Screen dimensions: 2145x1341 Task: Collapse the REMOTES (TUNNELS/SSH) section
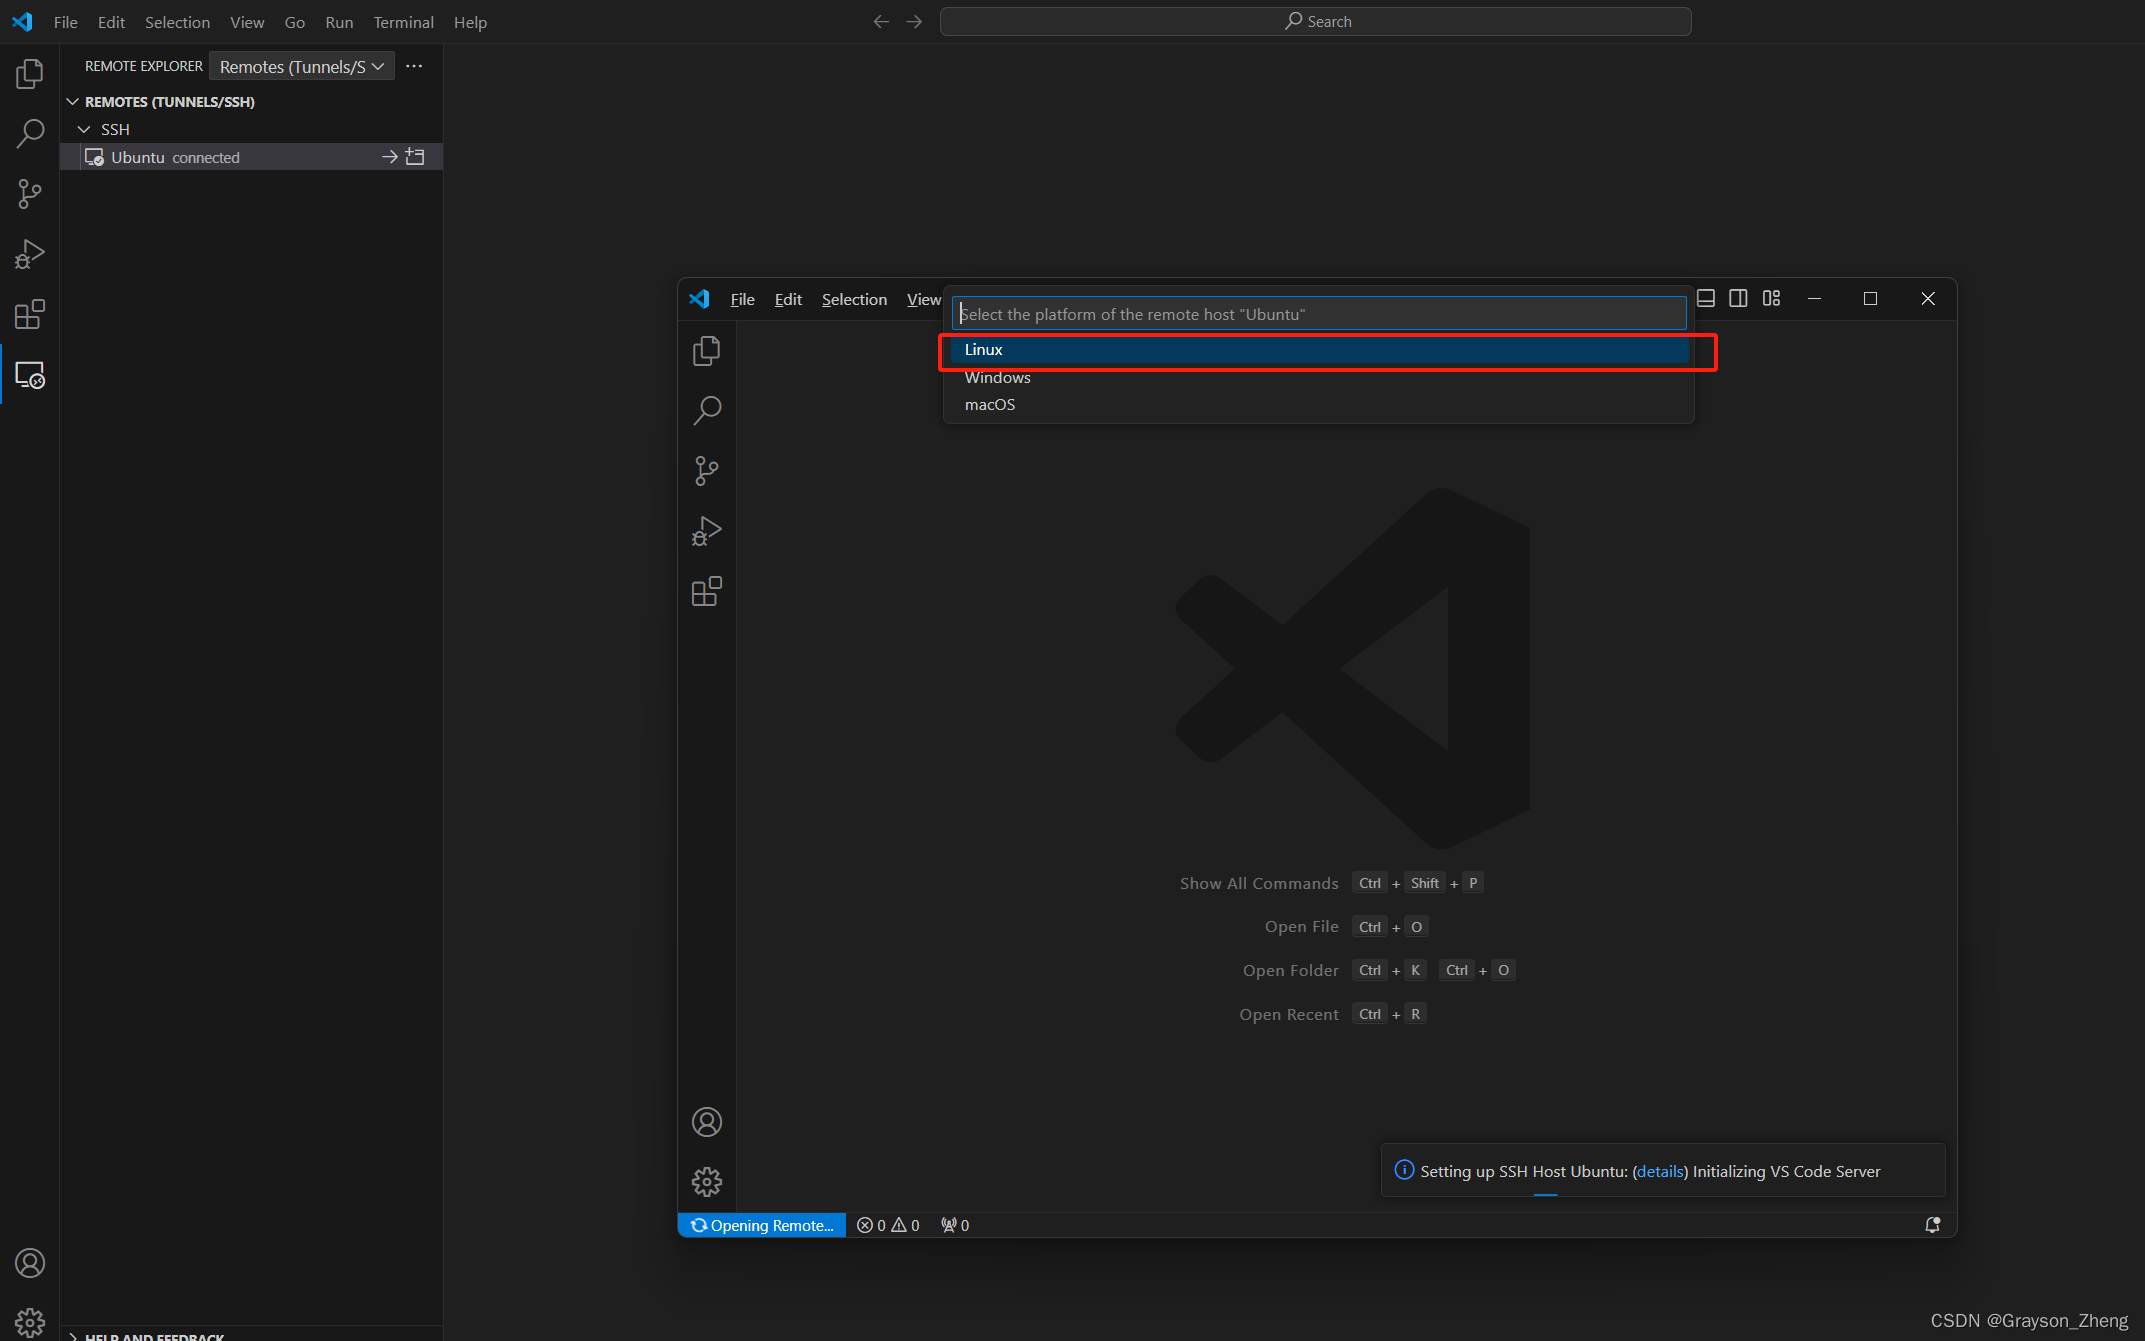(73, 102)
